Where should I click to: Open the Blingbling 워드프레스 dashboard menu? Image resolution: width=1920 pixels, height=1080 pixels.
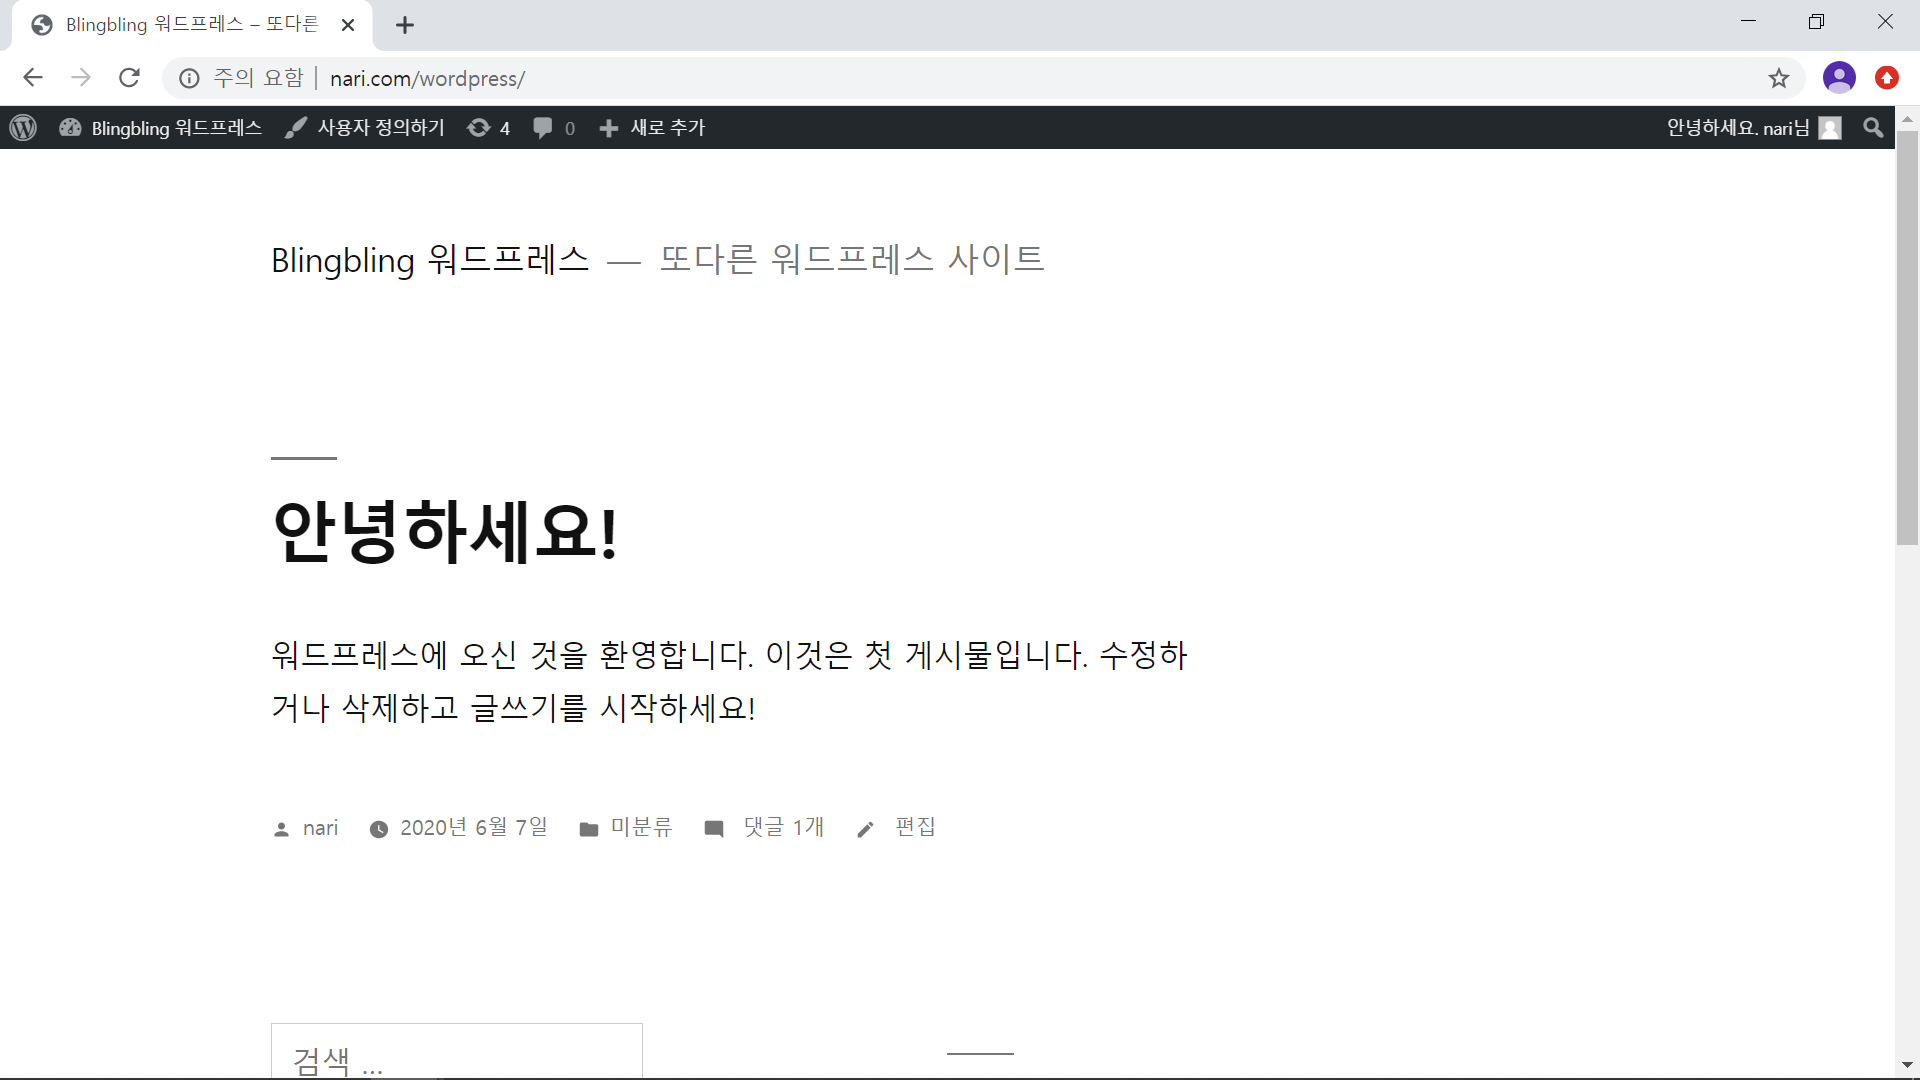(x=160, y=128)
